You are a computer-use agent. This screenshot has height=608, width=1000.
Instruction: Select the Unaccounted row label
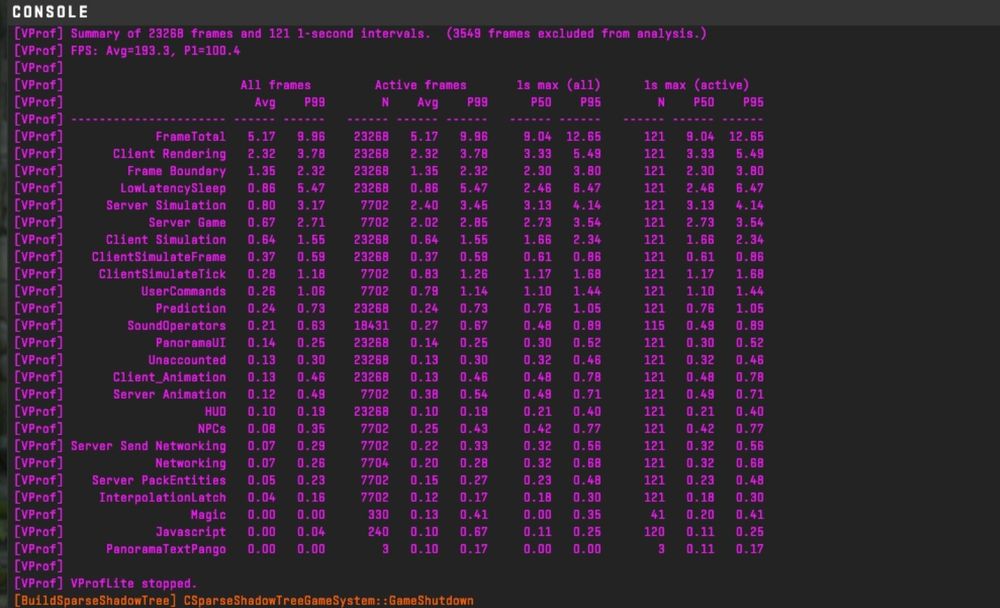(x=187, y=361)
